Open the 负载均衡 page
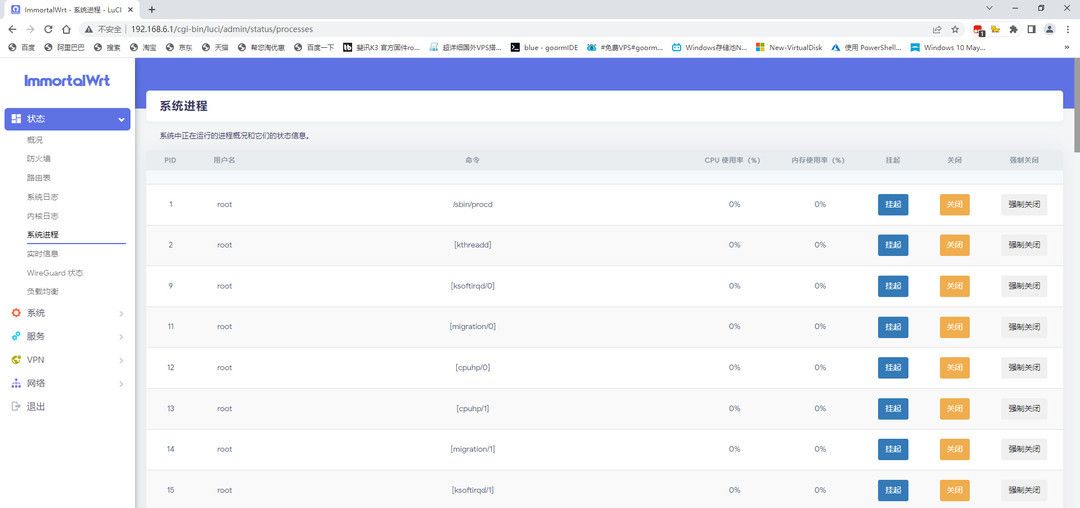The image size is (1080, 508). click(x=43, y=292)
